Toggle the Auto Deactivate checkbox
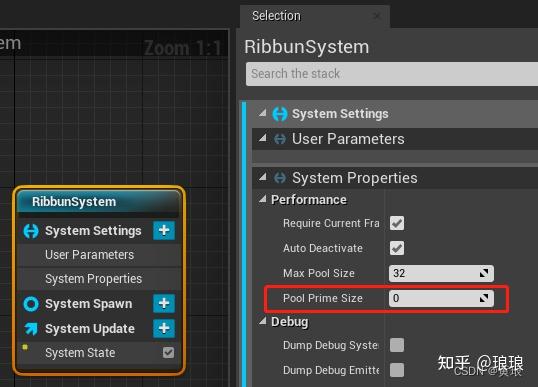 coord(397,248)
